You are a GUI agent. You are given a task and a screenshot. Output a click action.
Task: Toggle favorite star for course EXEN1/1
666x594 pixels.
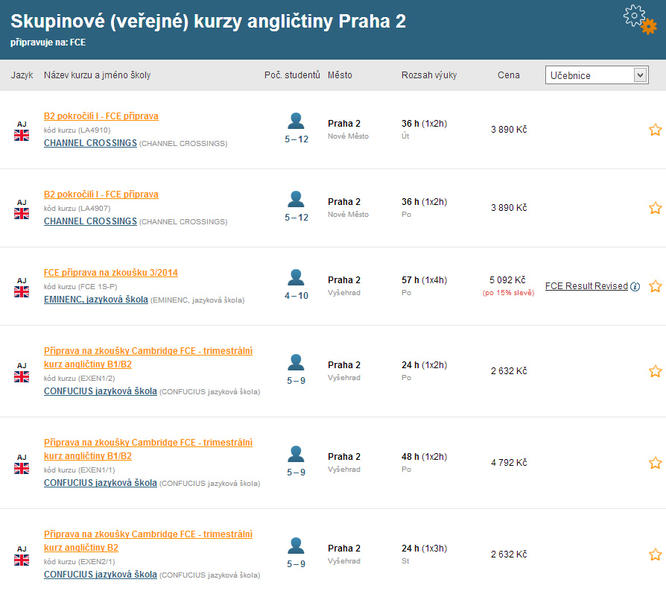click(x=655, y=463)
